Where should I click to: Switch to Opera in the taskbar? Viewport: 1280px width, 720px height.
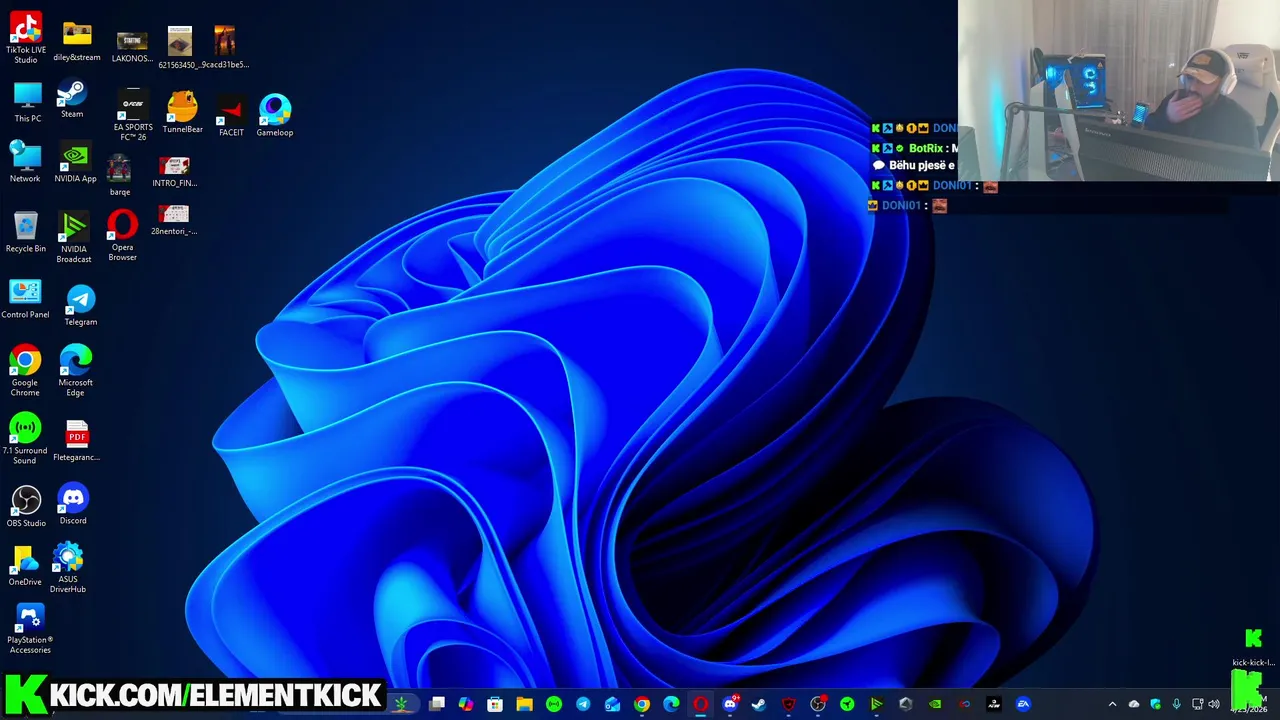700,704
